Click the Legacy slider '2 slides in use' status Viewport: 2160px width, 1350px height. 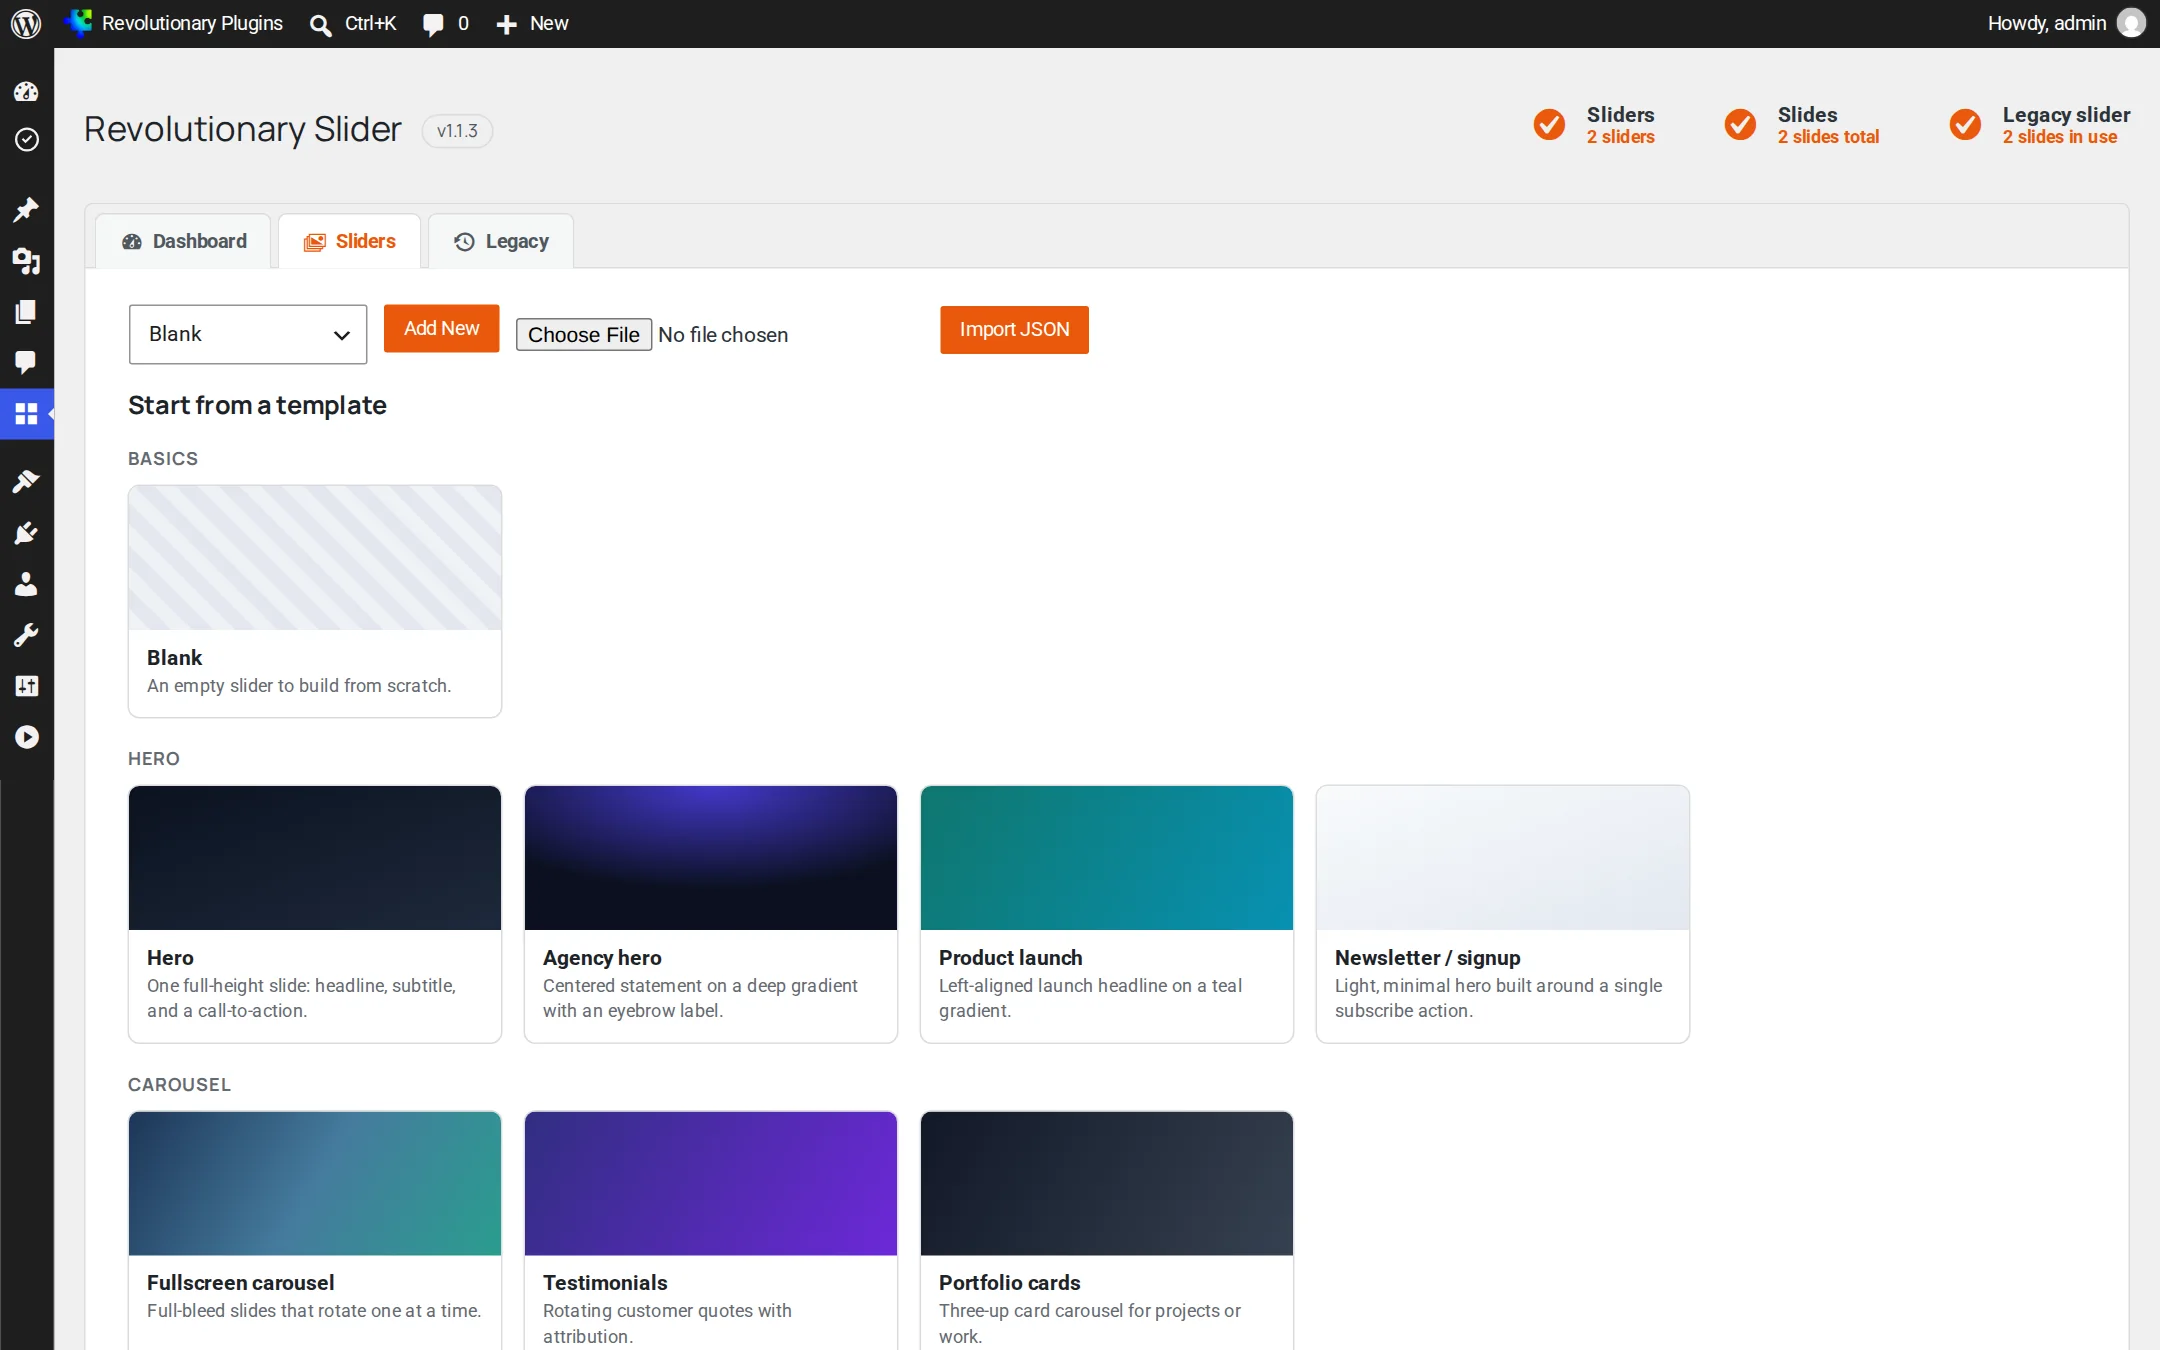click(x=2040, y=125)
